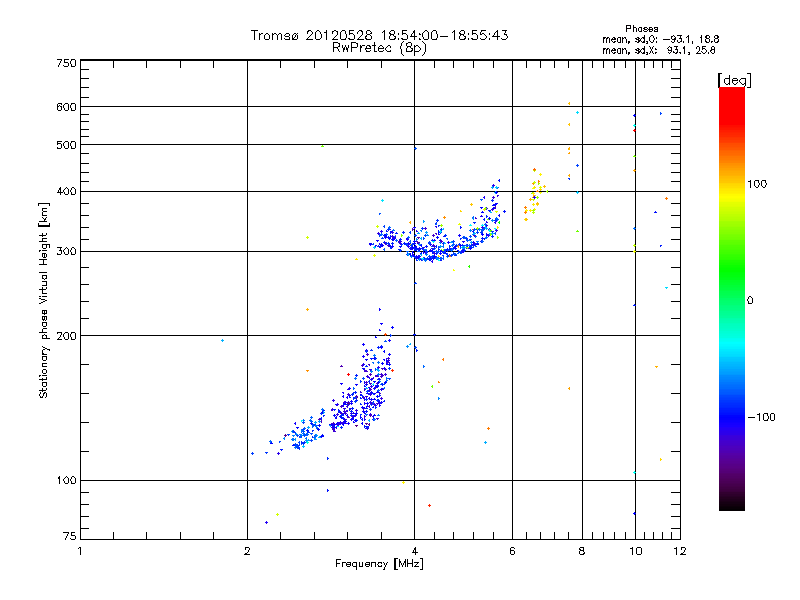Click the x-axis '4' tick label
This screenshot has height=600, width=800.
tap(415, 551)
